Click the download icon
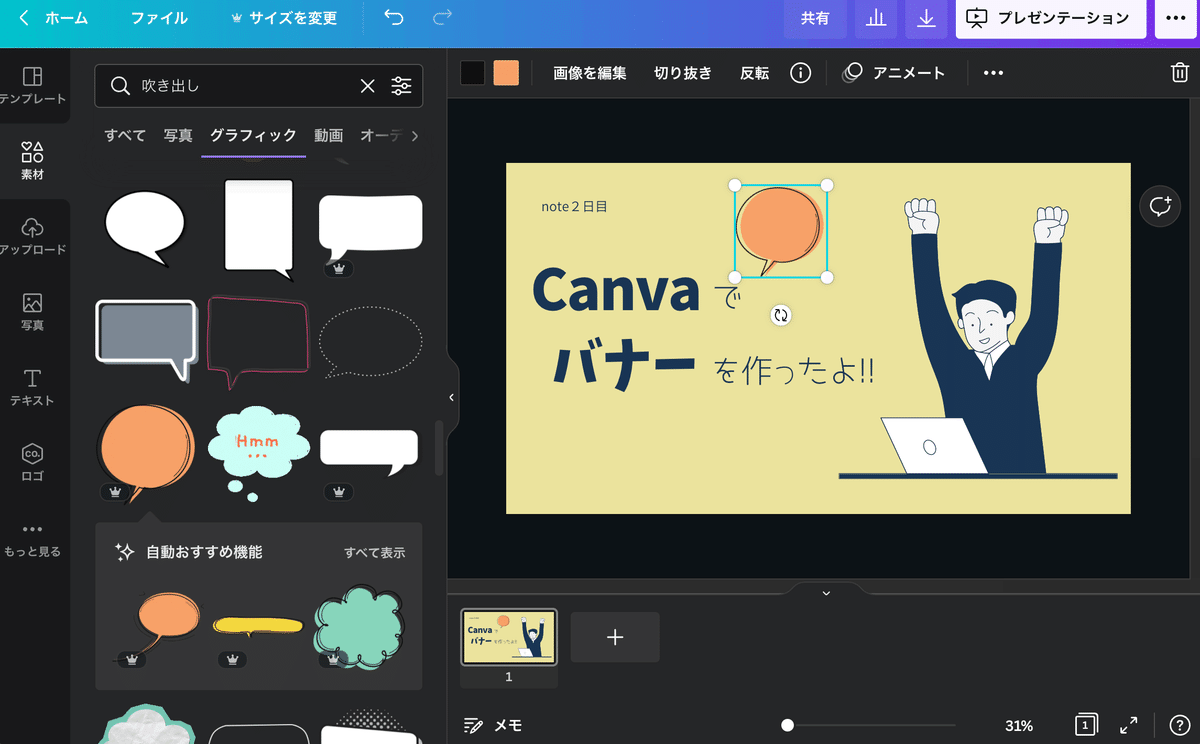1200x744 pixels. [x=927, y=18]
